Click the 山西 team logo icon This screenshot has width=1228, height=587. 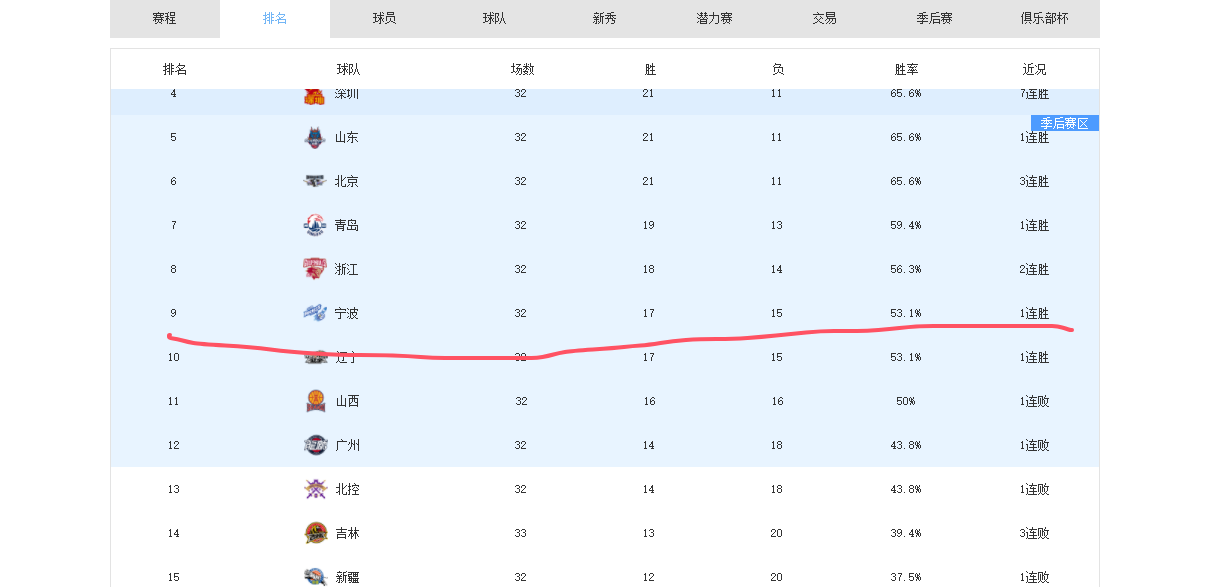pyautogui.click(x=316, y=401)
